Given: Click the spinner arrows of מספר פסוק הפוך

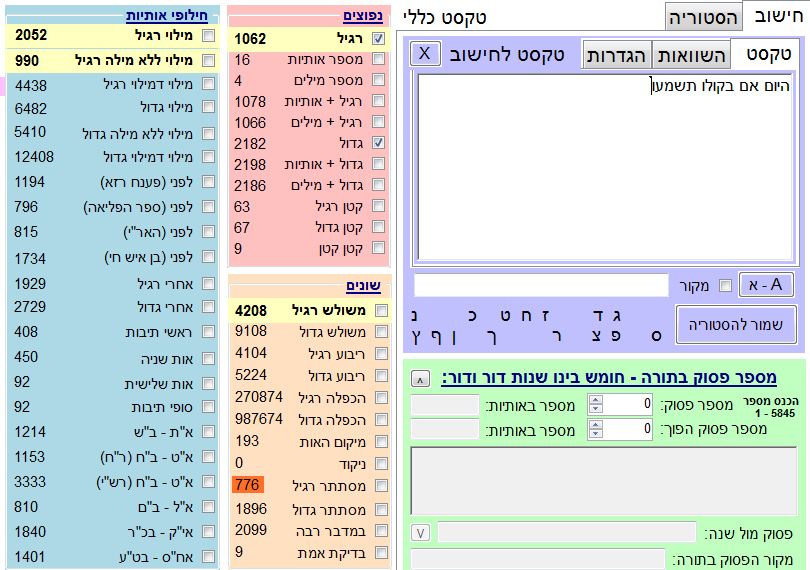Looking at the screenshot, I should tap(596, 429).
